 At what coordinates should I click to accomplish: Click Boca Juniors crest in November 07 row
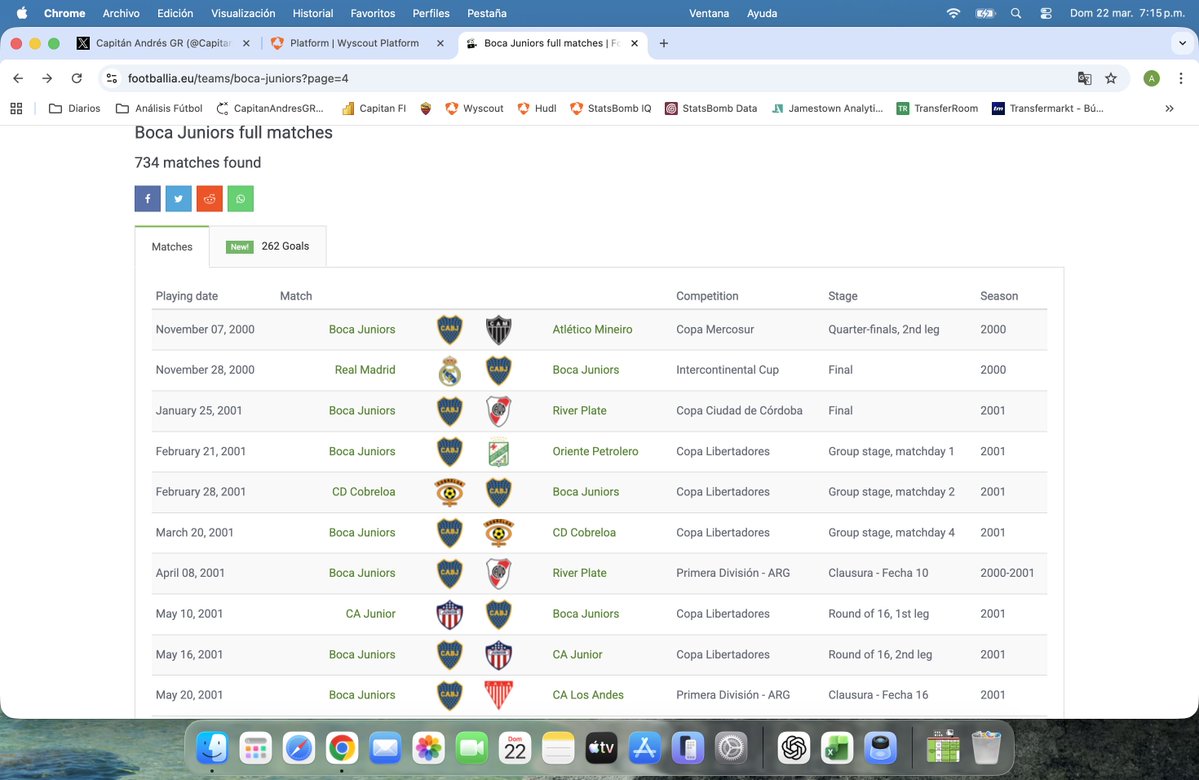450,330
